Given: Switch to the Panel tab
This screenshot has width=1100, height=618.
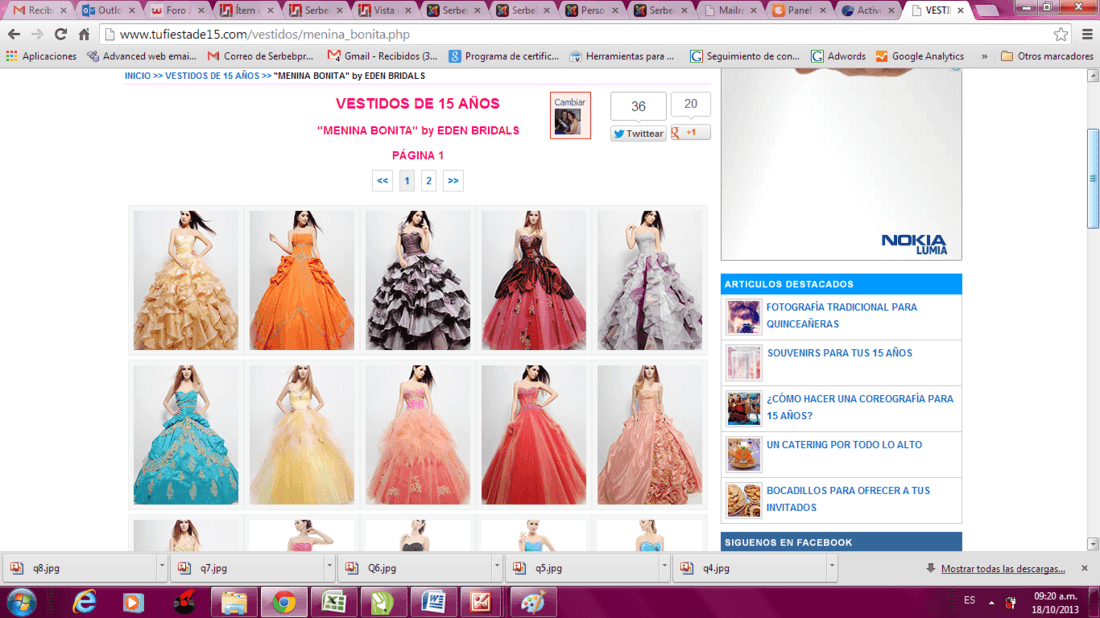Looking at the screenshot, I should tap(799, 10).
